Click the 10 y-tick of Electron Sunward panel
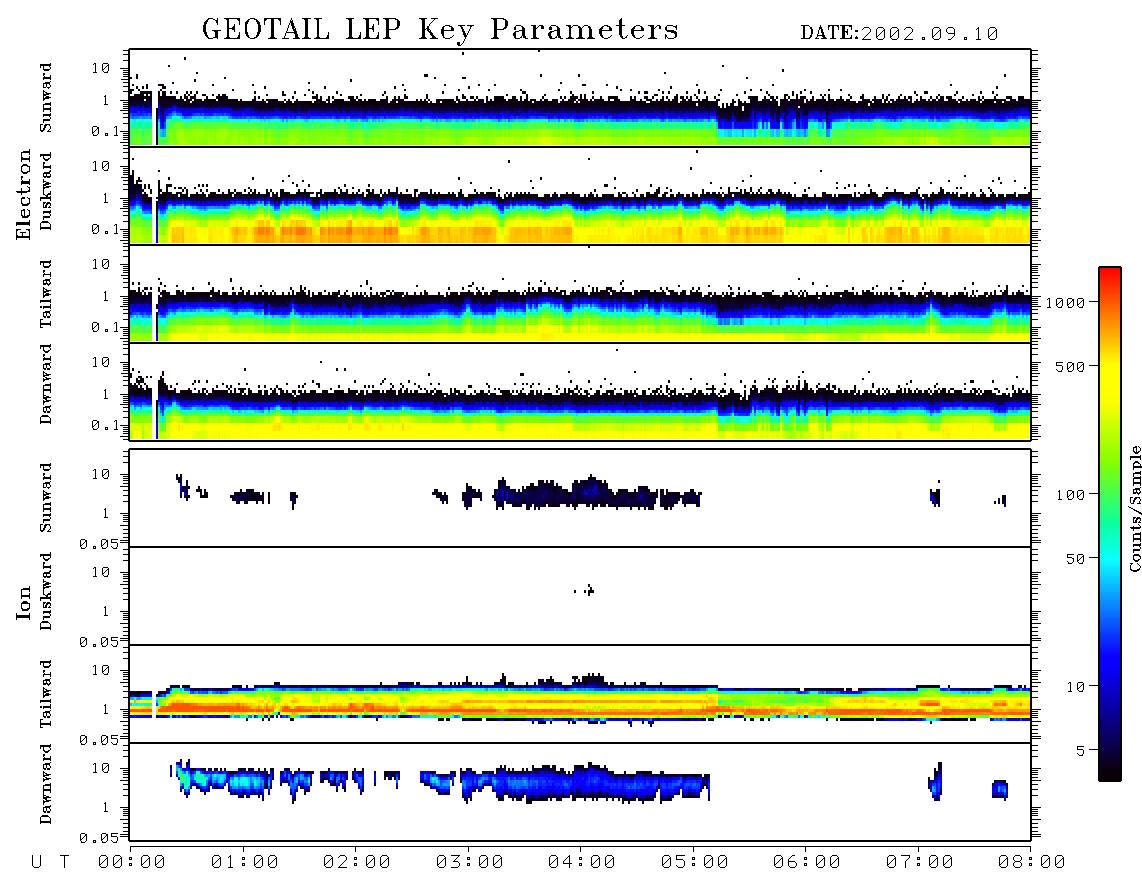1142x880 pixels. coord(101,68)
